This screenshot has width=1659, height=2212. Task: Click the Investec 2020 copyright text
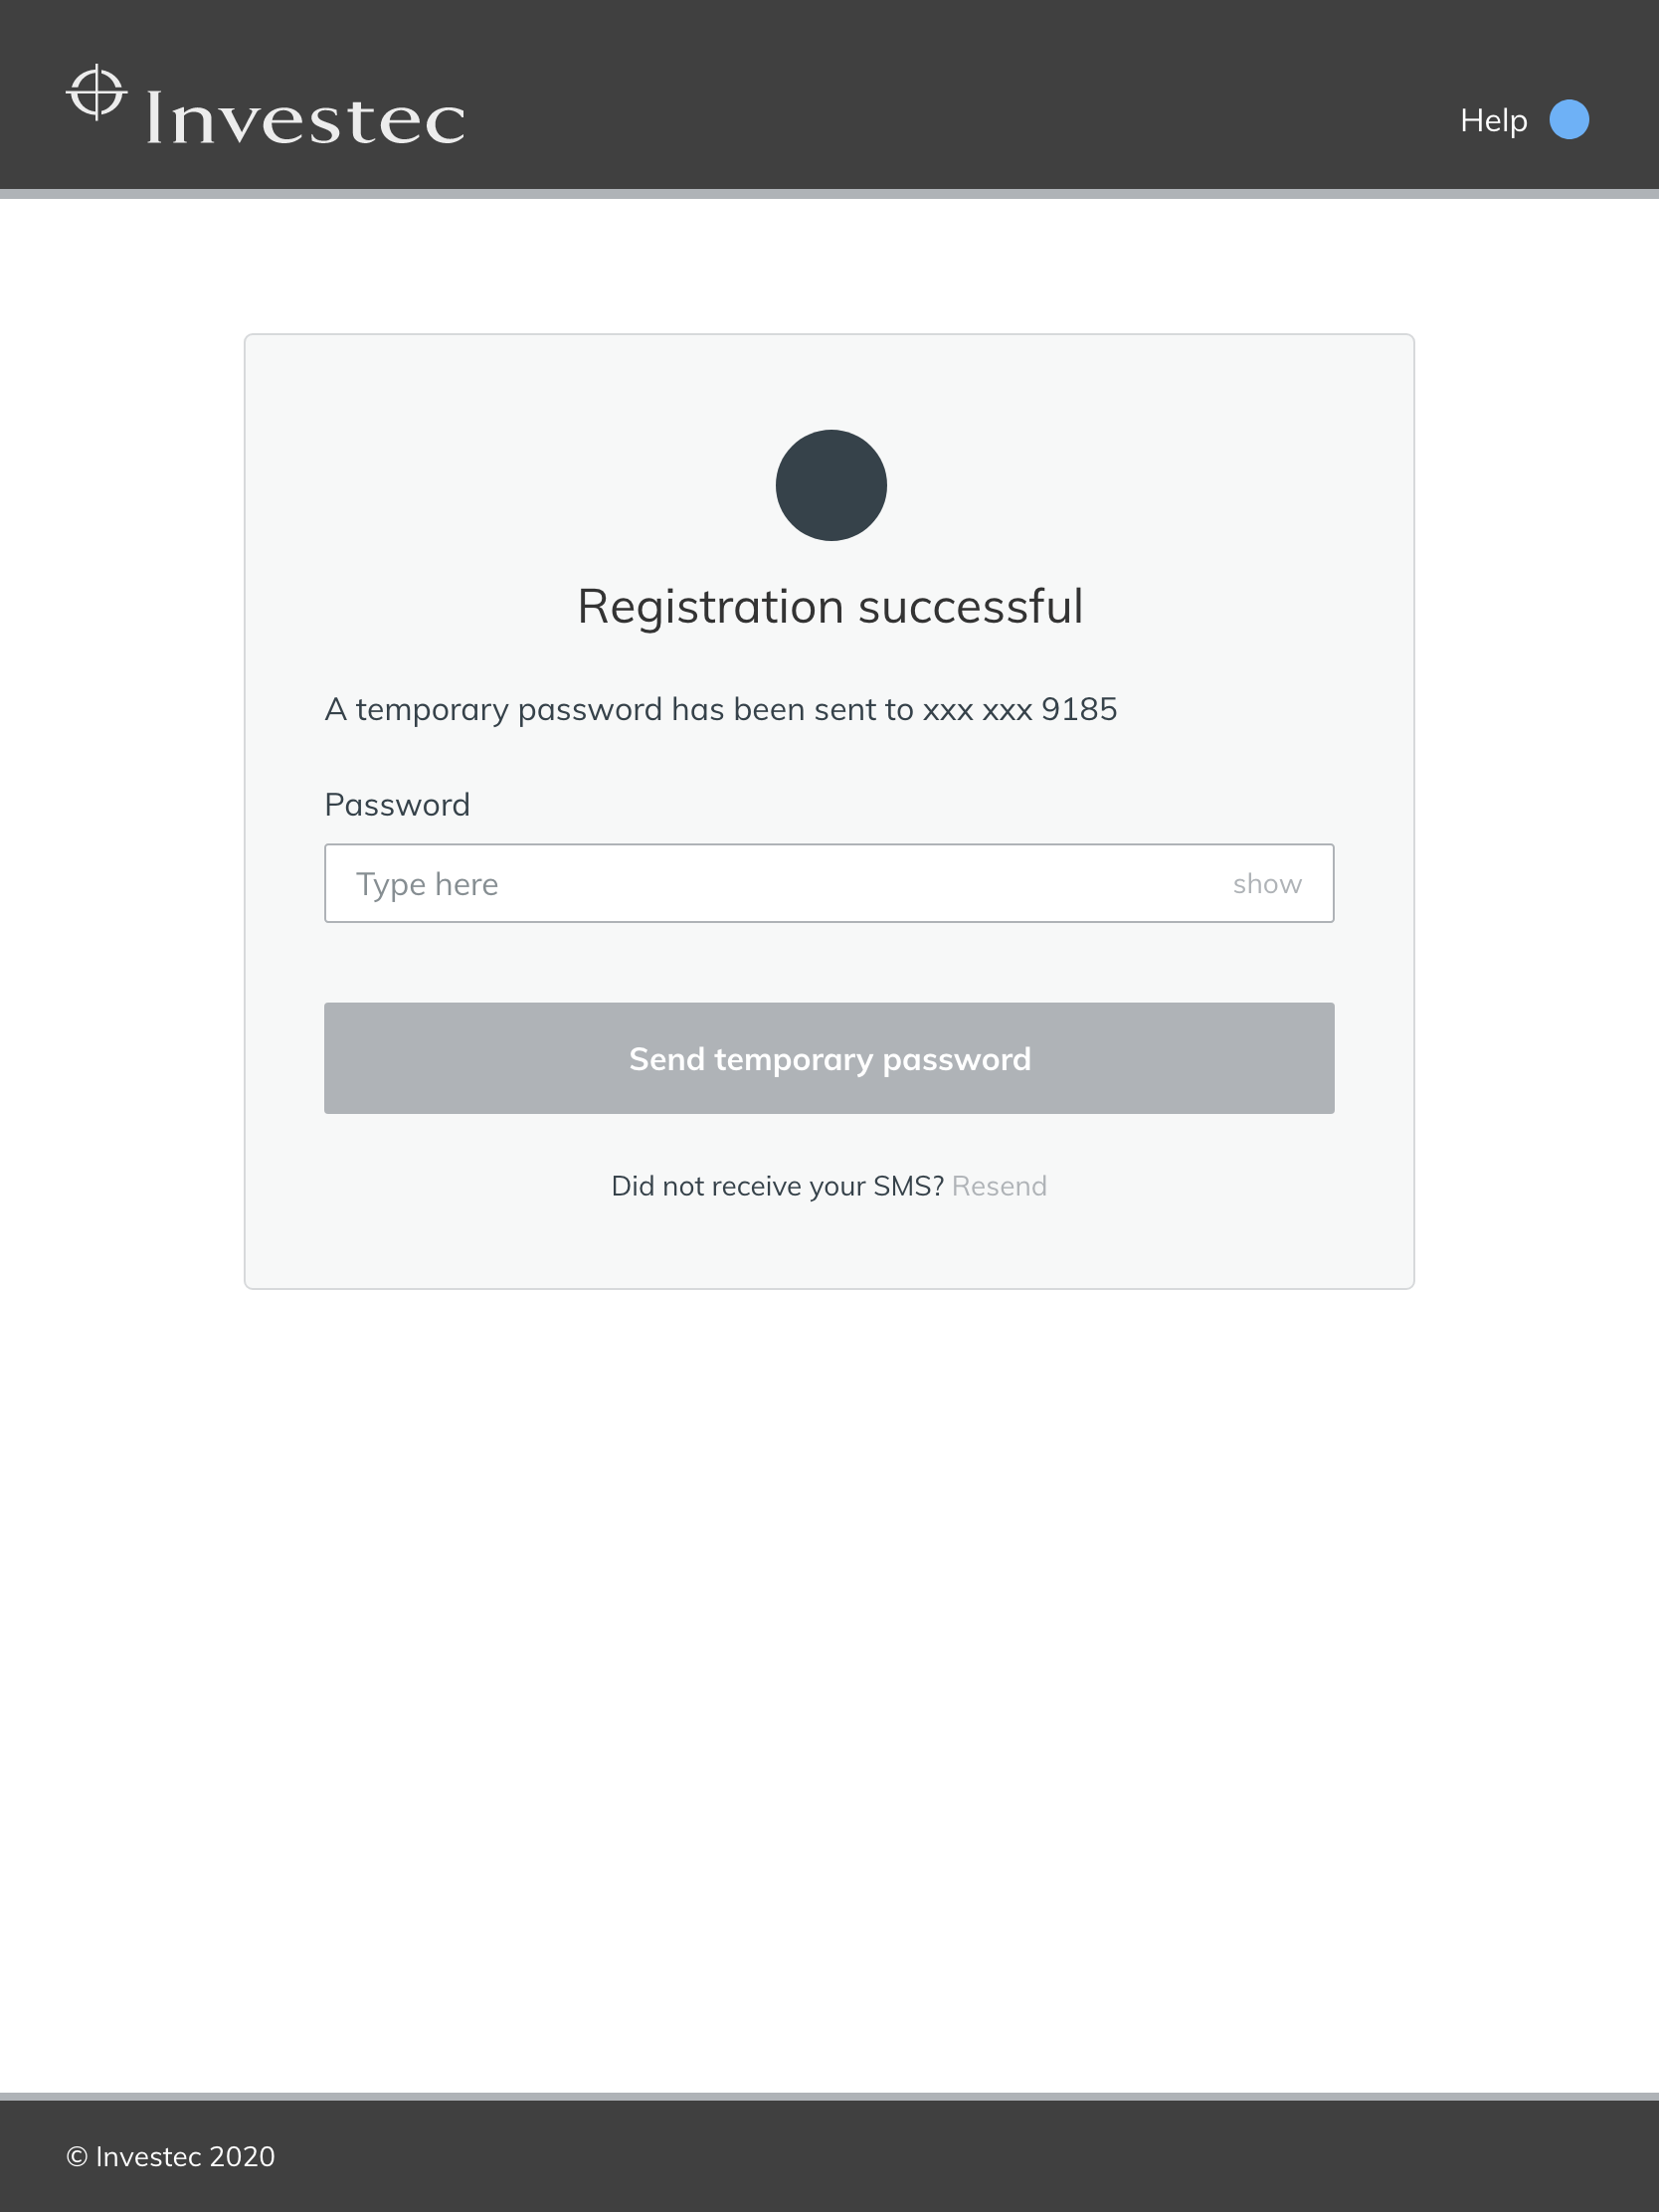tap(170, 2156)
